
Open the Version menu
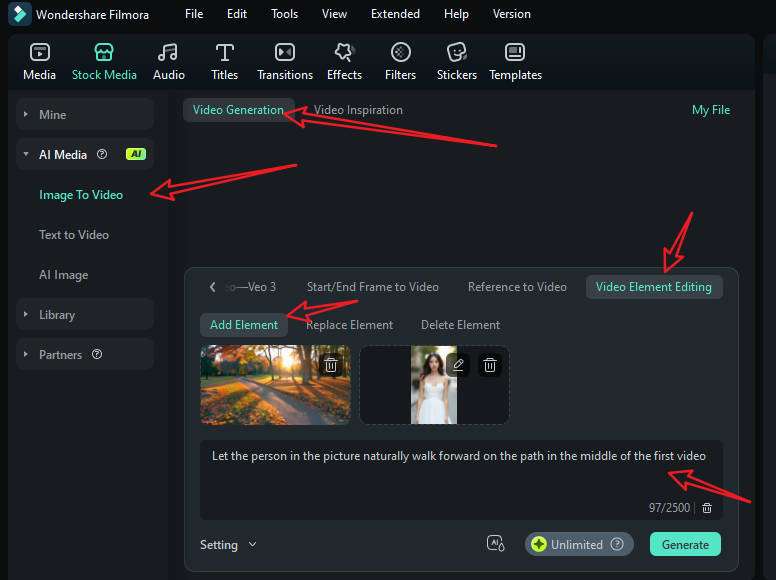pos(512,14)
